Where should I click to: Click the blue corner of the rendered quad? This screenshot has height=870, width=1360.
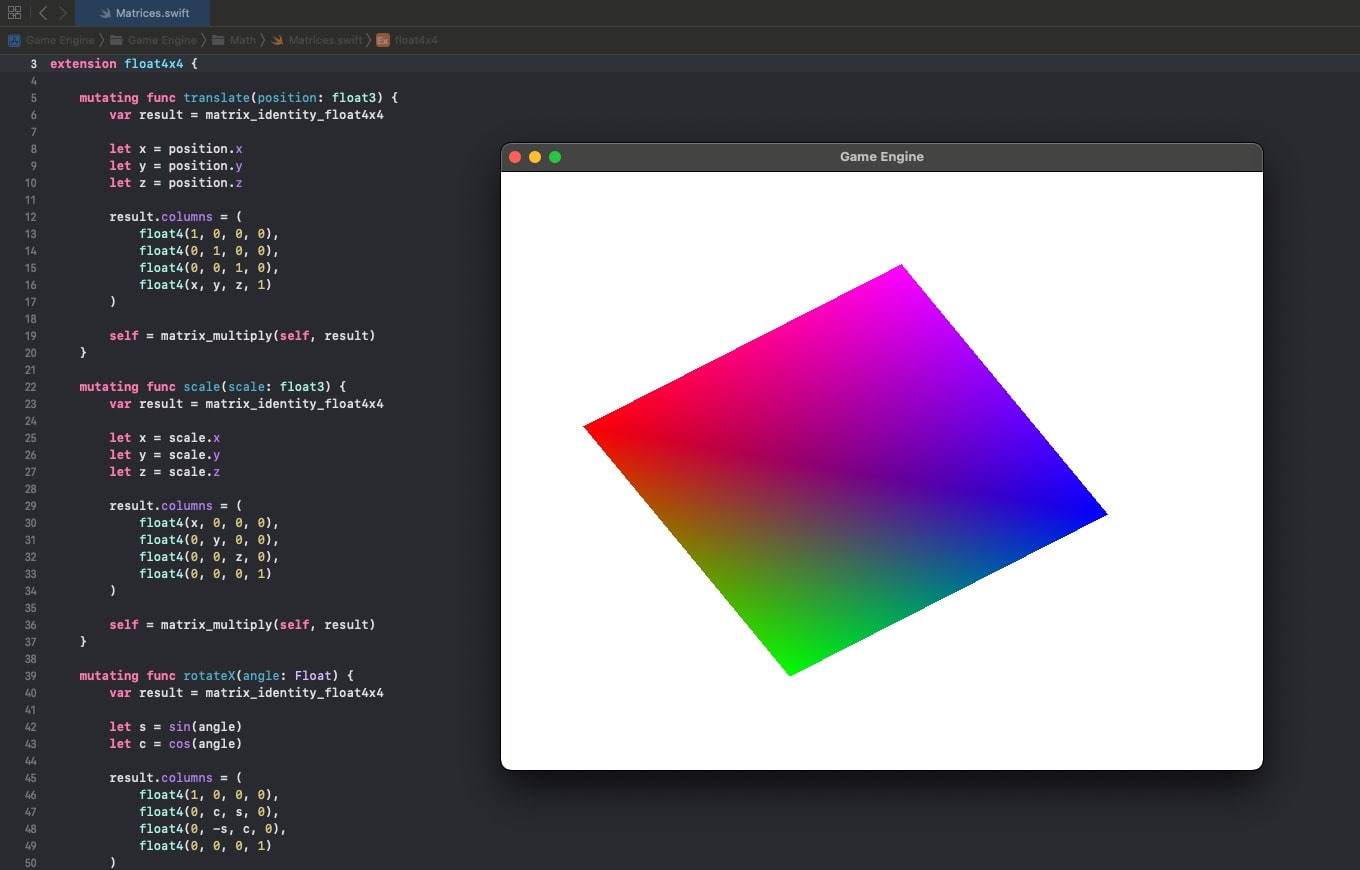(1101, 514)
